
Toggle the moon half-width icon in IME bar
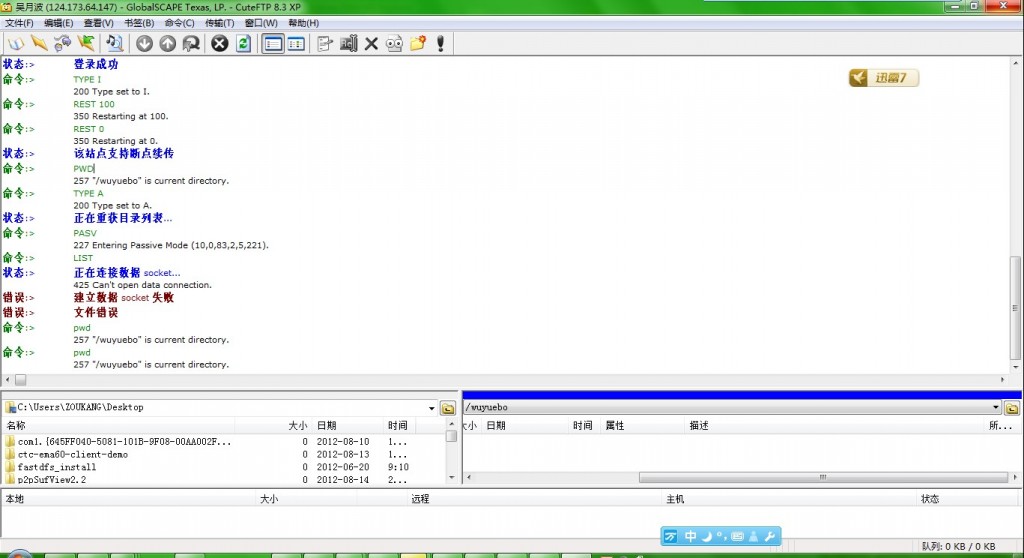click(707, 536)
